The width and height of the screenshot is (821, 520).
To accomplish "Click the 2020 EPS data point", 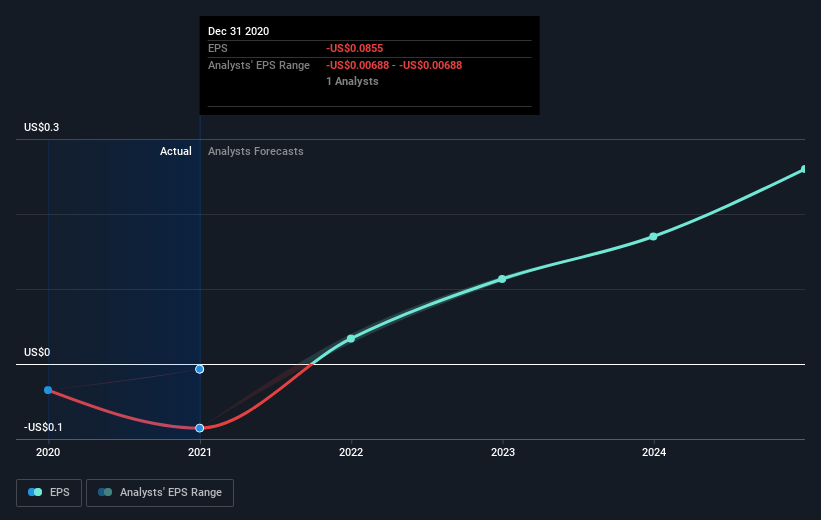I will coord(48,390).
